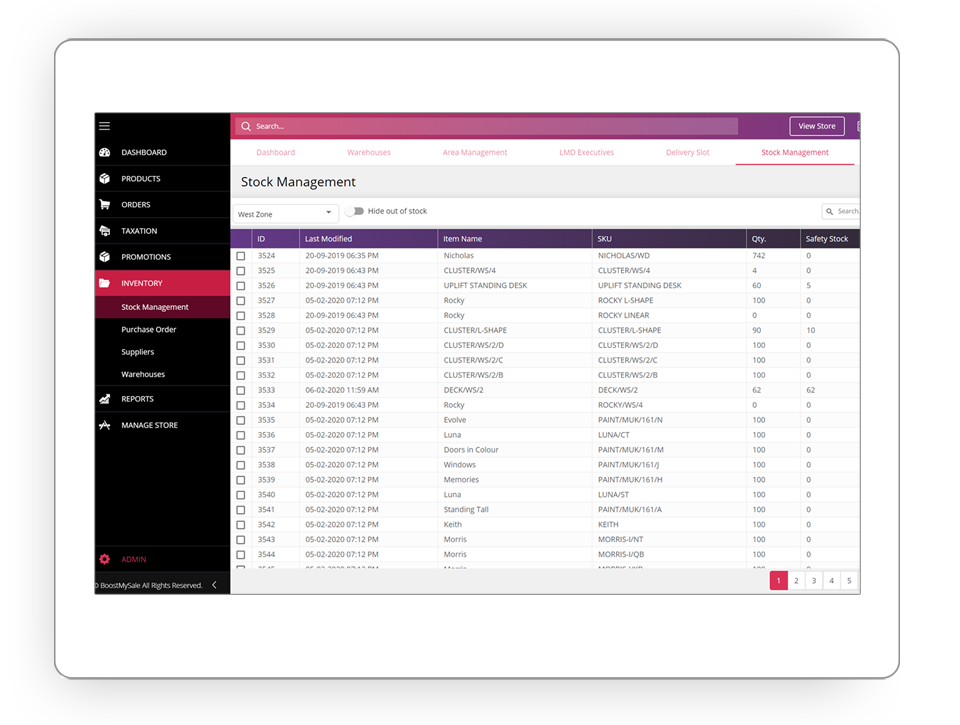
Task: Click the top Search input field
Action: pos(487,126)
